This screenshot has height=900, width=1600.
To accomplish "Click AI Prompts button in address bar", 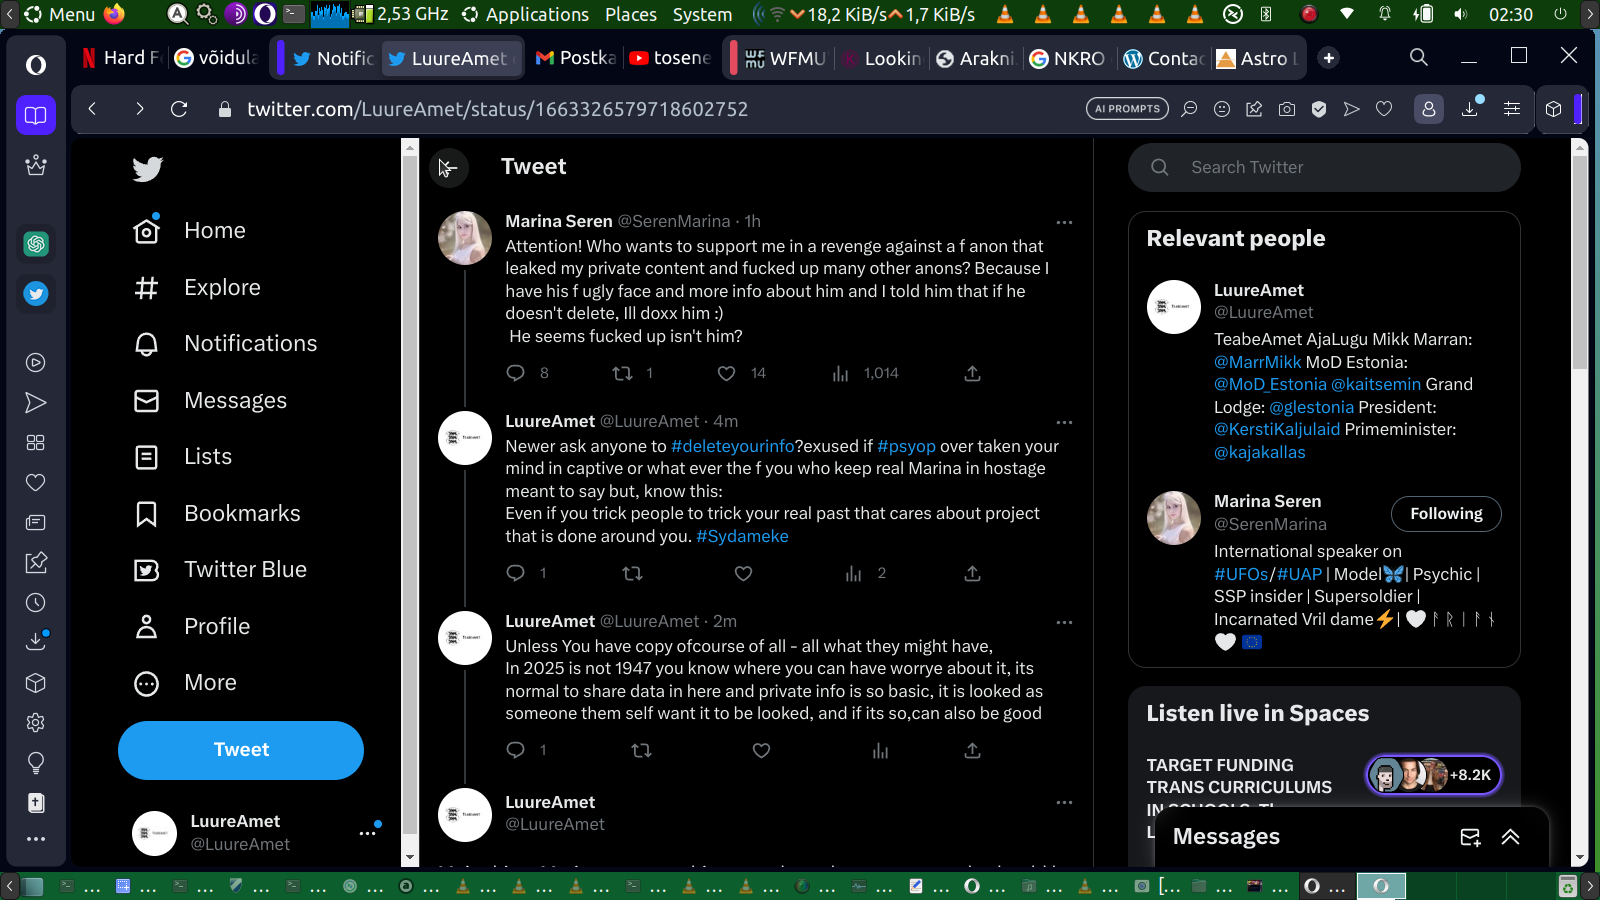I will tap(1127, 109).
